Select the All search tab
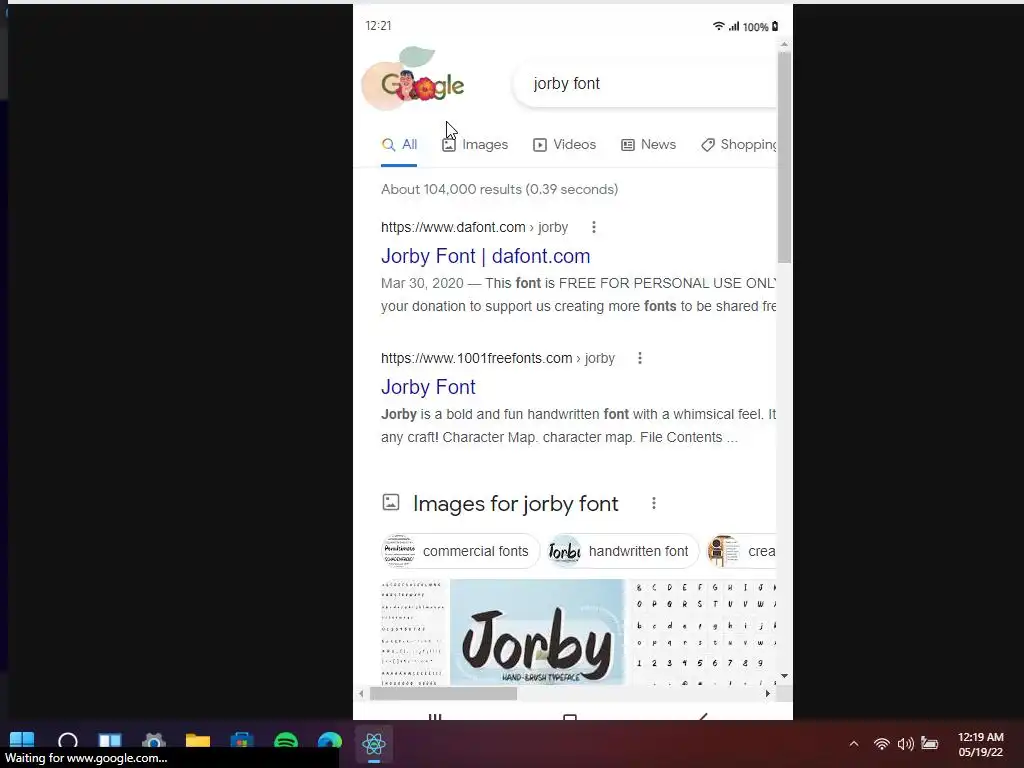 tap(399, 144)
